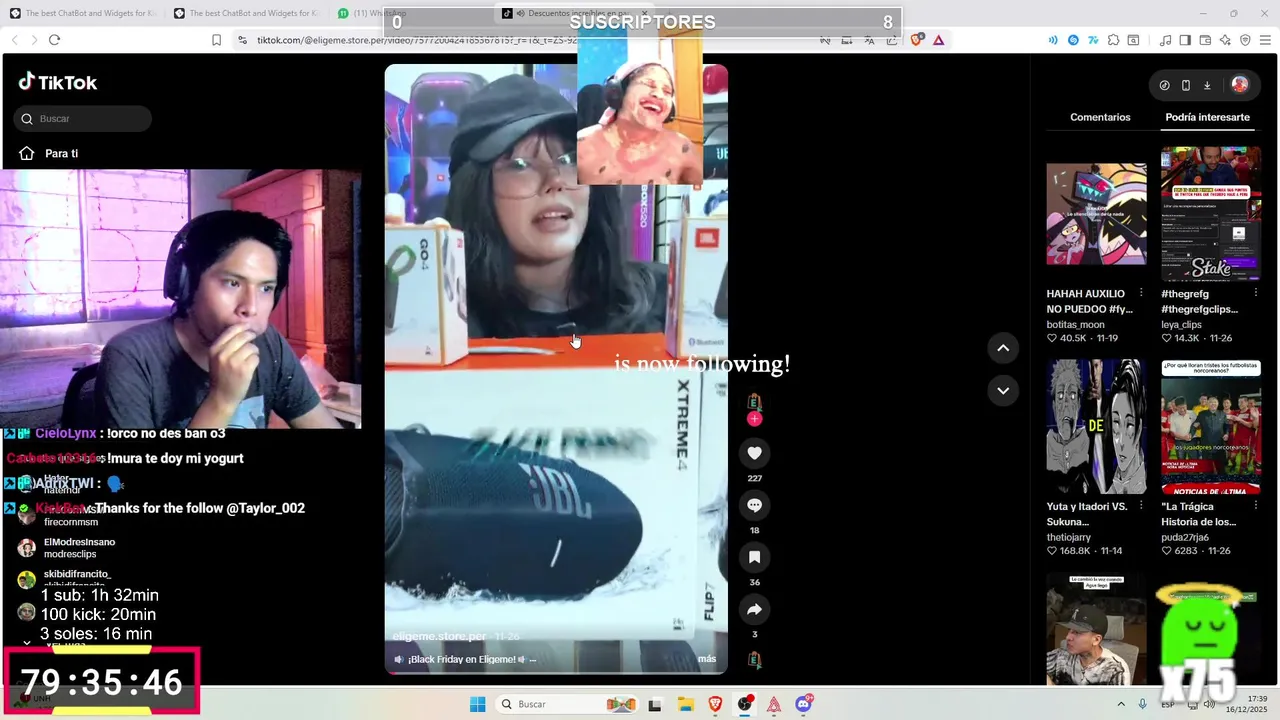The image size is (1280, 720).
Task: Click the circular coin icon in TikTok header
Action: click(1164, 85)
